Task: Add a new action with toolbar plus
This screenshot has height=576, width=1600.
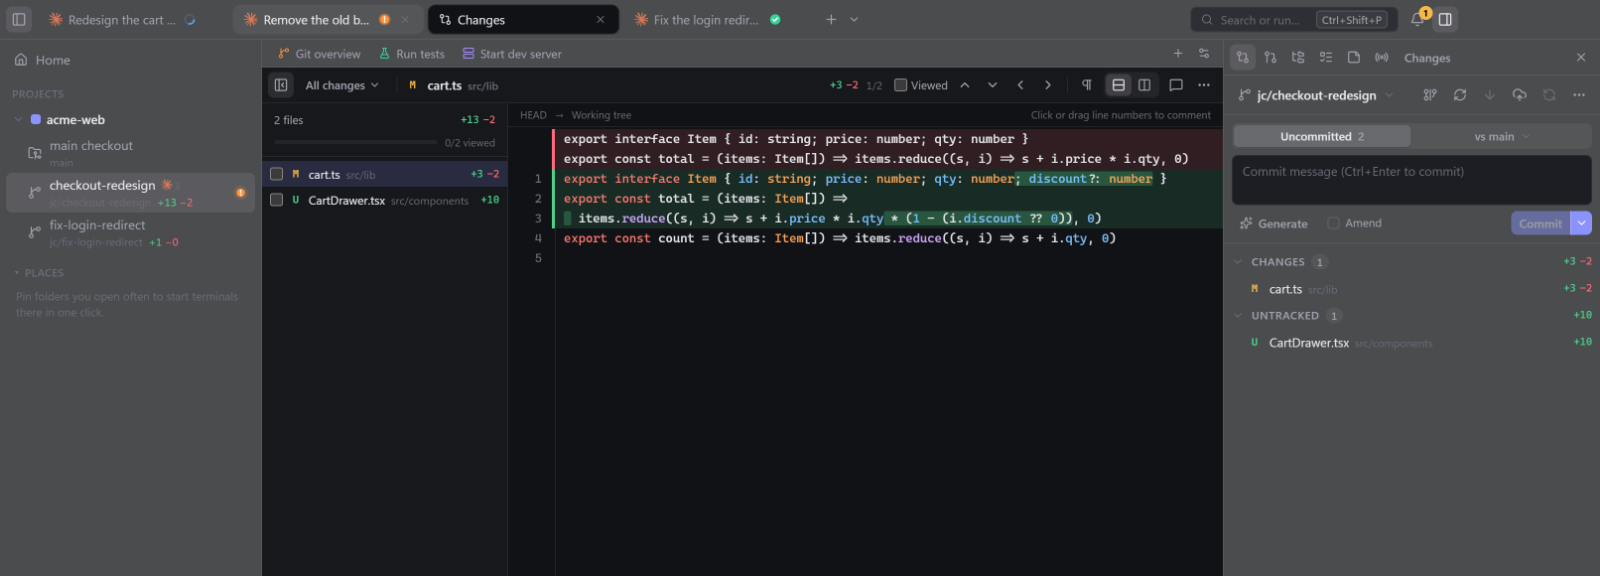Action: [1178, 53]
